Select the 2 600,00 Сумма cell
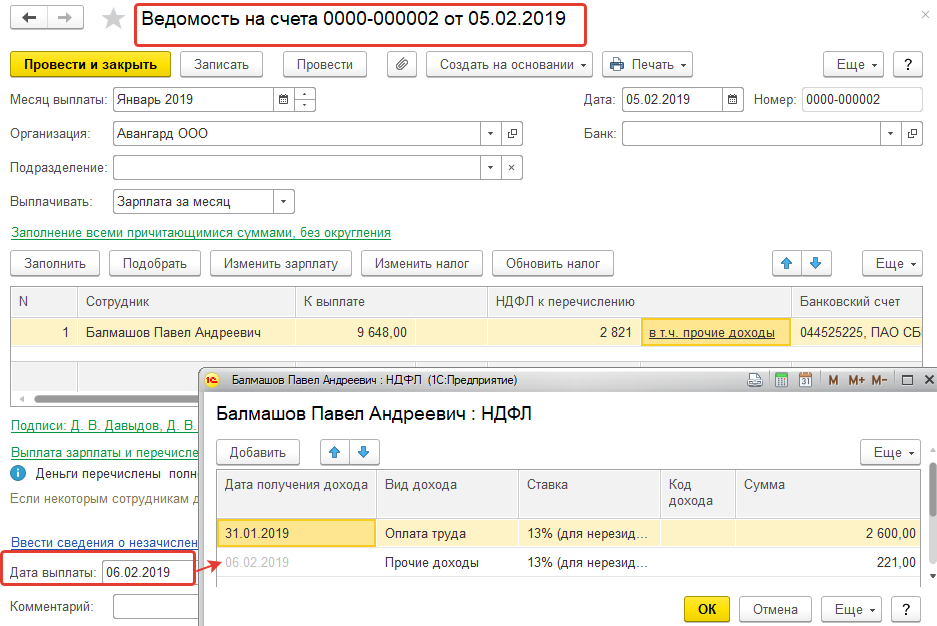Viewport: 937px width, 626px height. (x=828, y=533)
